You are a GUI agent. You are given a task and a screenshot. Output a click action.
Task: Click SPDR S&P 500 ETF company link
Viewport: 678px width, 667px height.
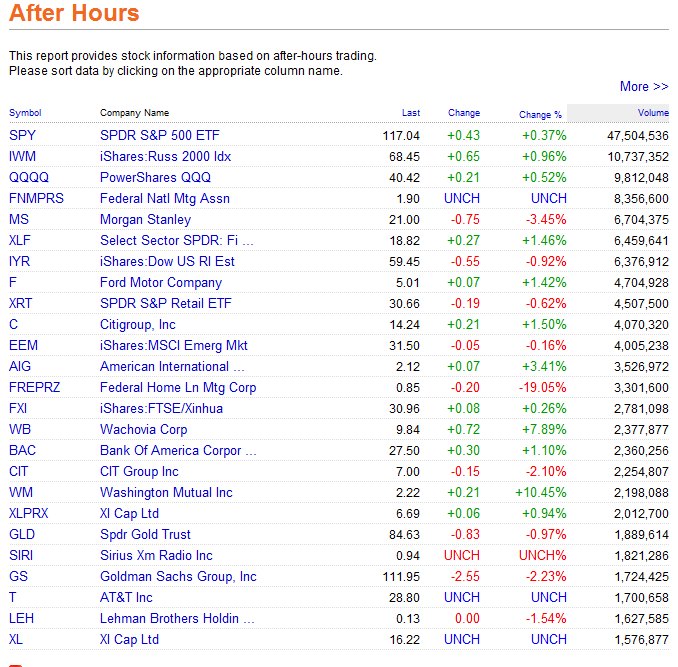point(159,135)
